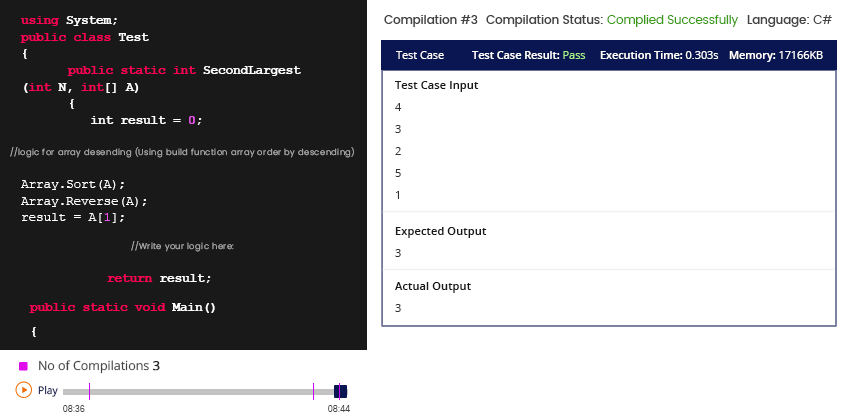Screen dimensions: 850x420
Task: Jump to first compilation marker on timeline
Action: pos(89,391)
